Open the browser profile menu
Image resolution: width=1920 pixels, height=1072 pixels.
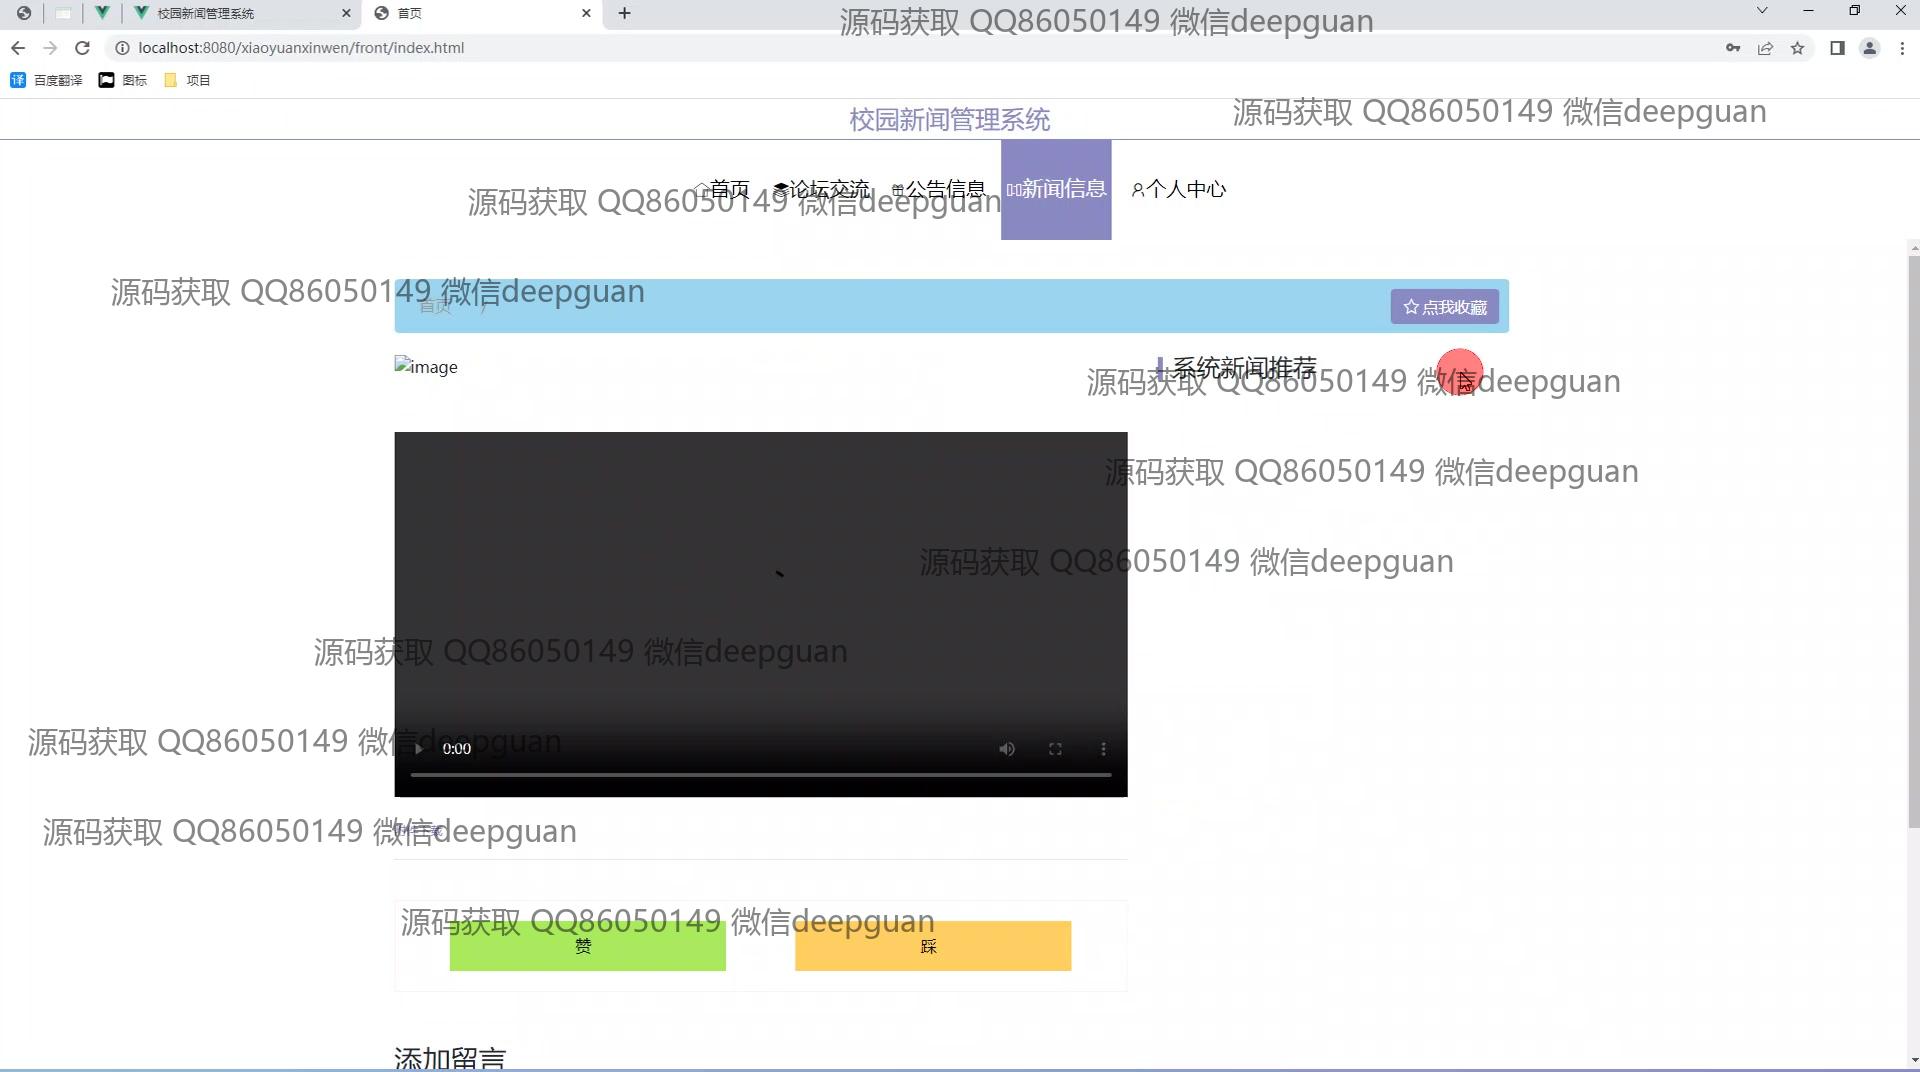point(1869,48)
